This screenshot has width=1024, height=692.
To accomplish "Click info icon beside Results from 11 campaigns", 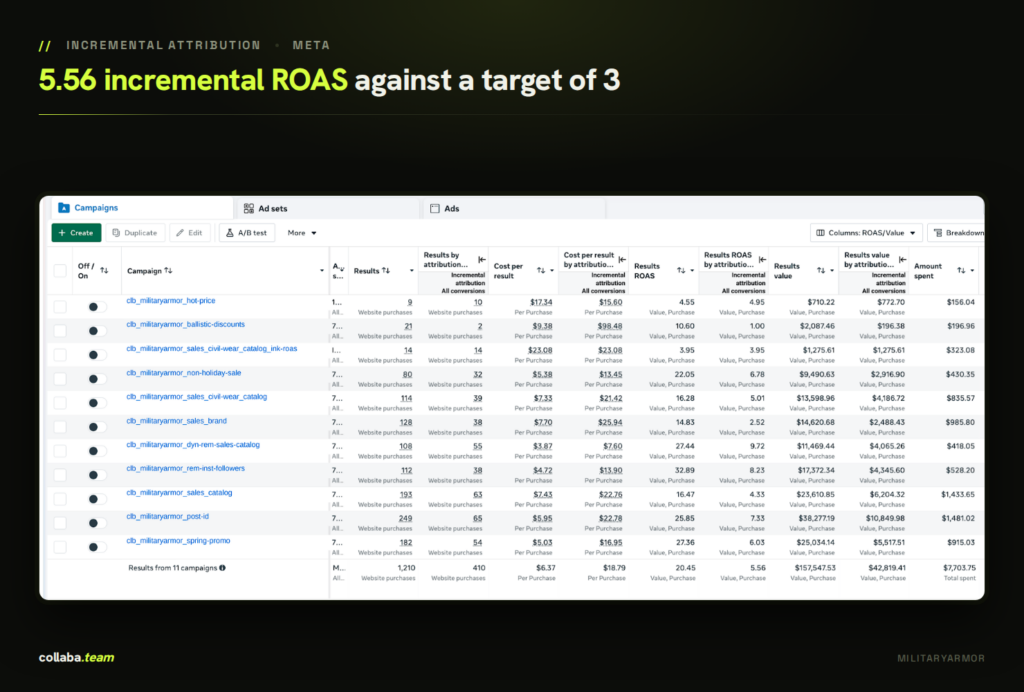I will [223, 568].
